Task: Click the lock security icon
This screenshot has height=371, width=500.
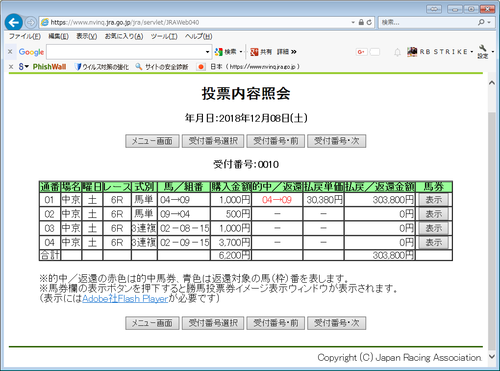Action: [361, 22]
